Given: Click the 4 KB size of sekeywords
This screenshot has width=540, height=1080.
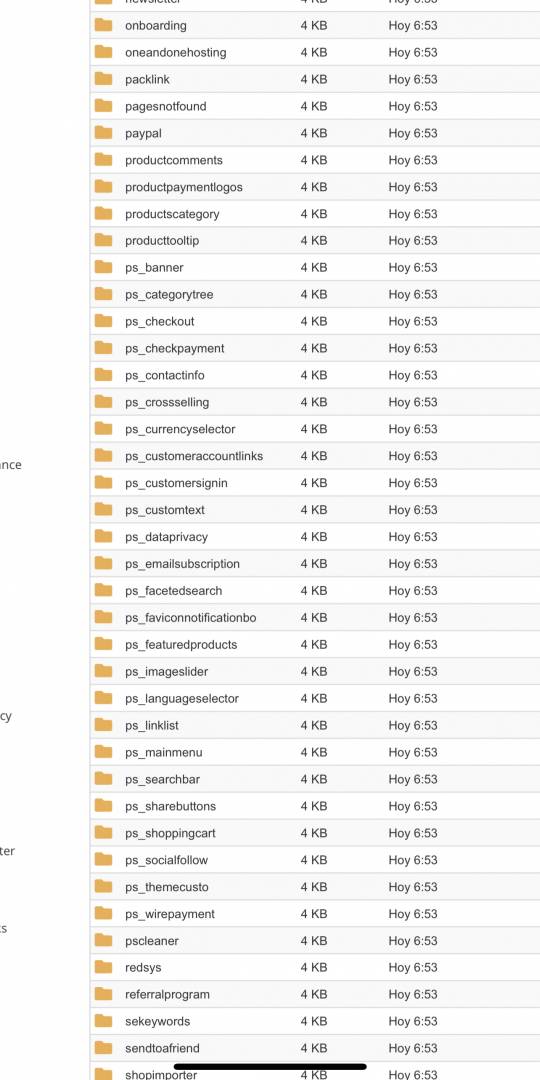Looking at the screenshot, I should tap(313, 1021).
